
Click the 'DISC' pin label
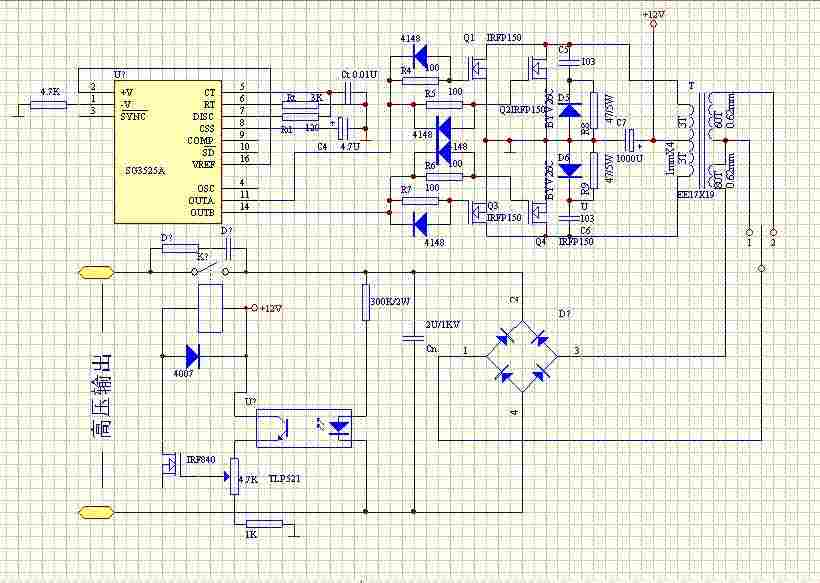203,117
